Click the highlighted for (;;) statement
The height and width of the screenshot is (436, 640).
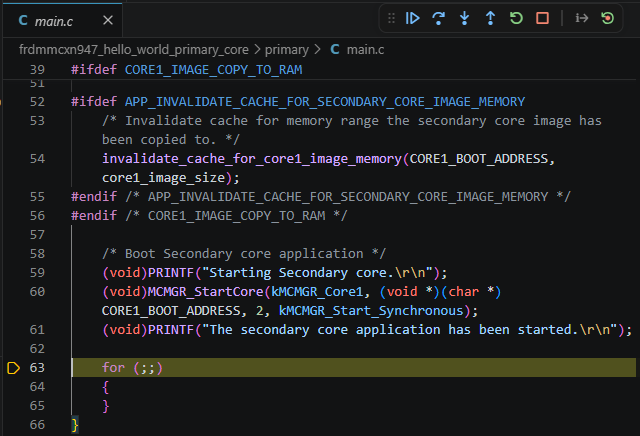click(x=132, y=368)
